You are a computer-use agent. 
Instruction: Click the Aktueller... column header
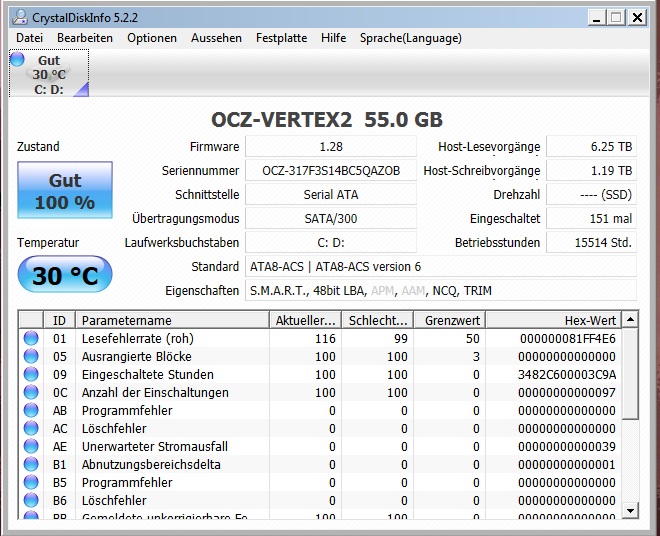[306, 320]
